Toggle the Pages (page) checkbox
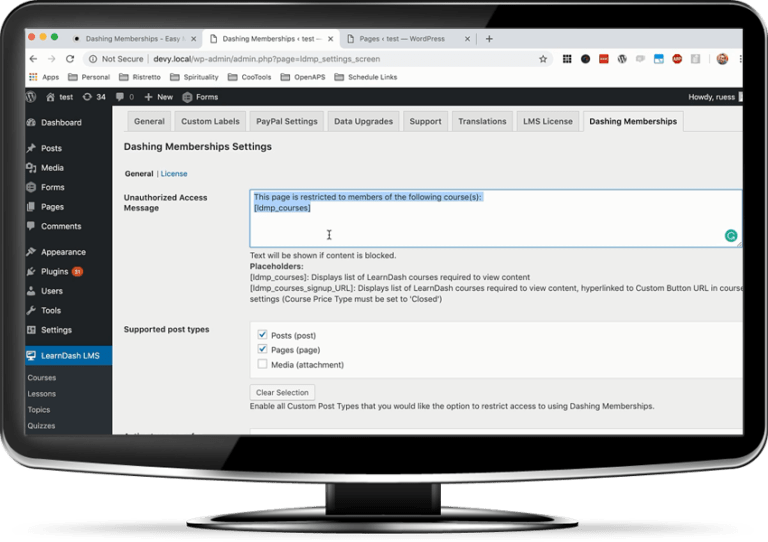The width and height of the screenshot is (768, 542). tap(262, 349)
